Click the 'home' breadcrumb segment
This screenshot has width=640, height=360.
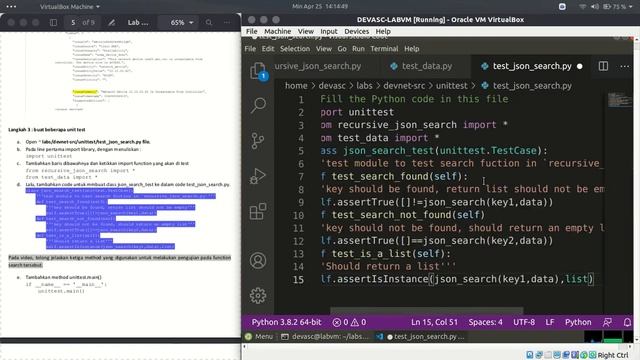pyautogui.click(x=296, y=86)
